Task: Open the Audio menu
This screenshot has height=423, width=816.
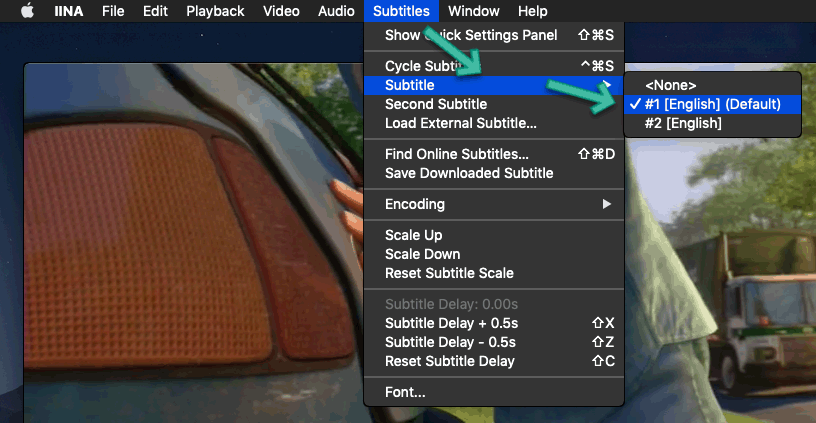Action: click(x=336, y=11)
